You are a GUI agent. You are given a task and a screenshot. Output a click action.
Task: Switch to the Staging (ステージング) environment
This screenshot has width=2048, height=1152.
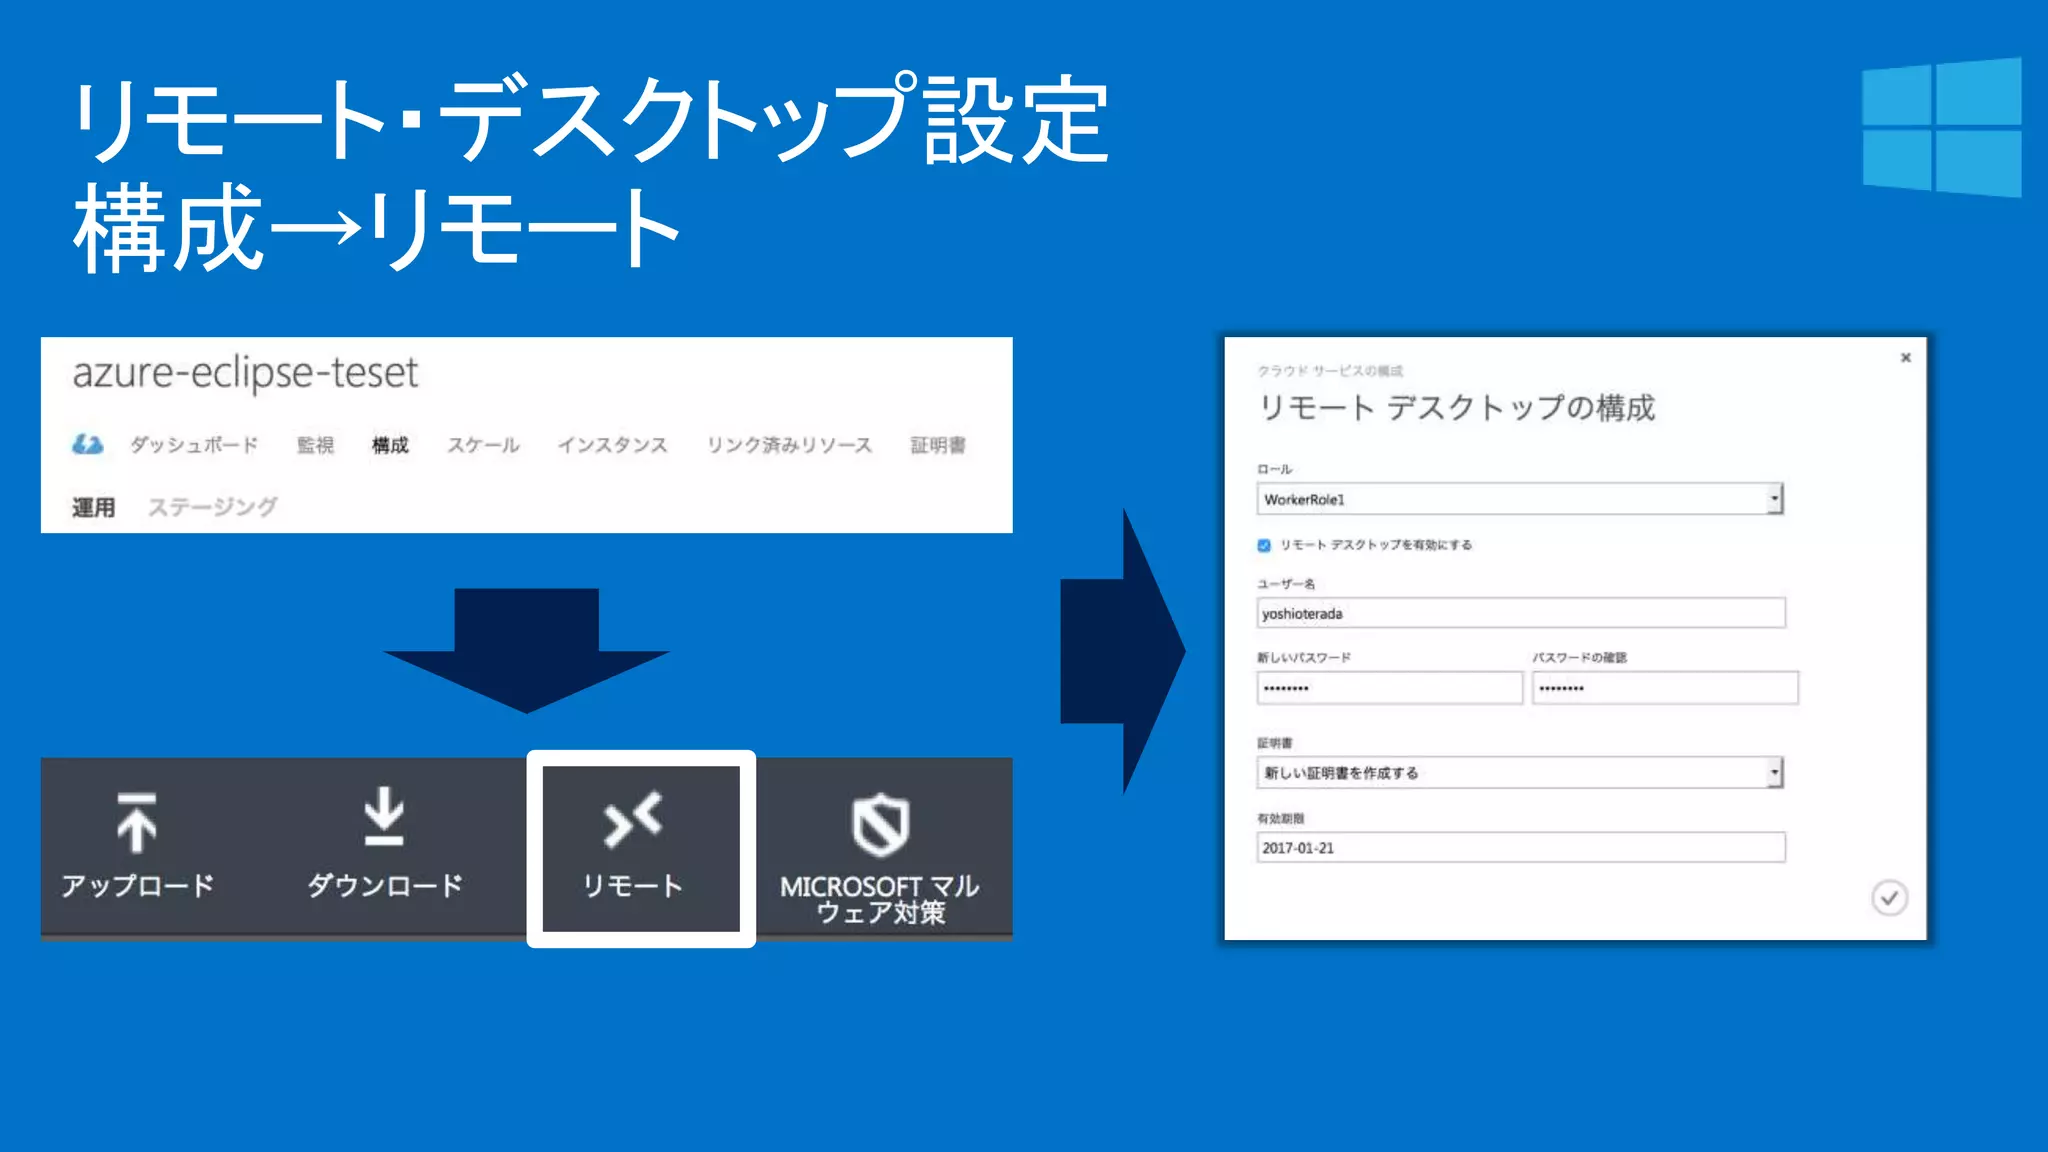[x=212, y=507]
